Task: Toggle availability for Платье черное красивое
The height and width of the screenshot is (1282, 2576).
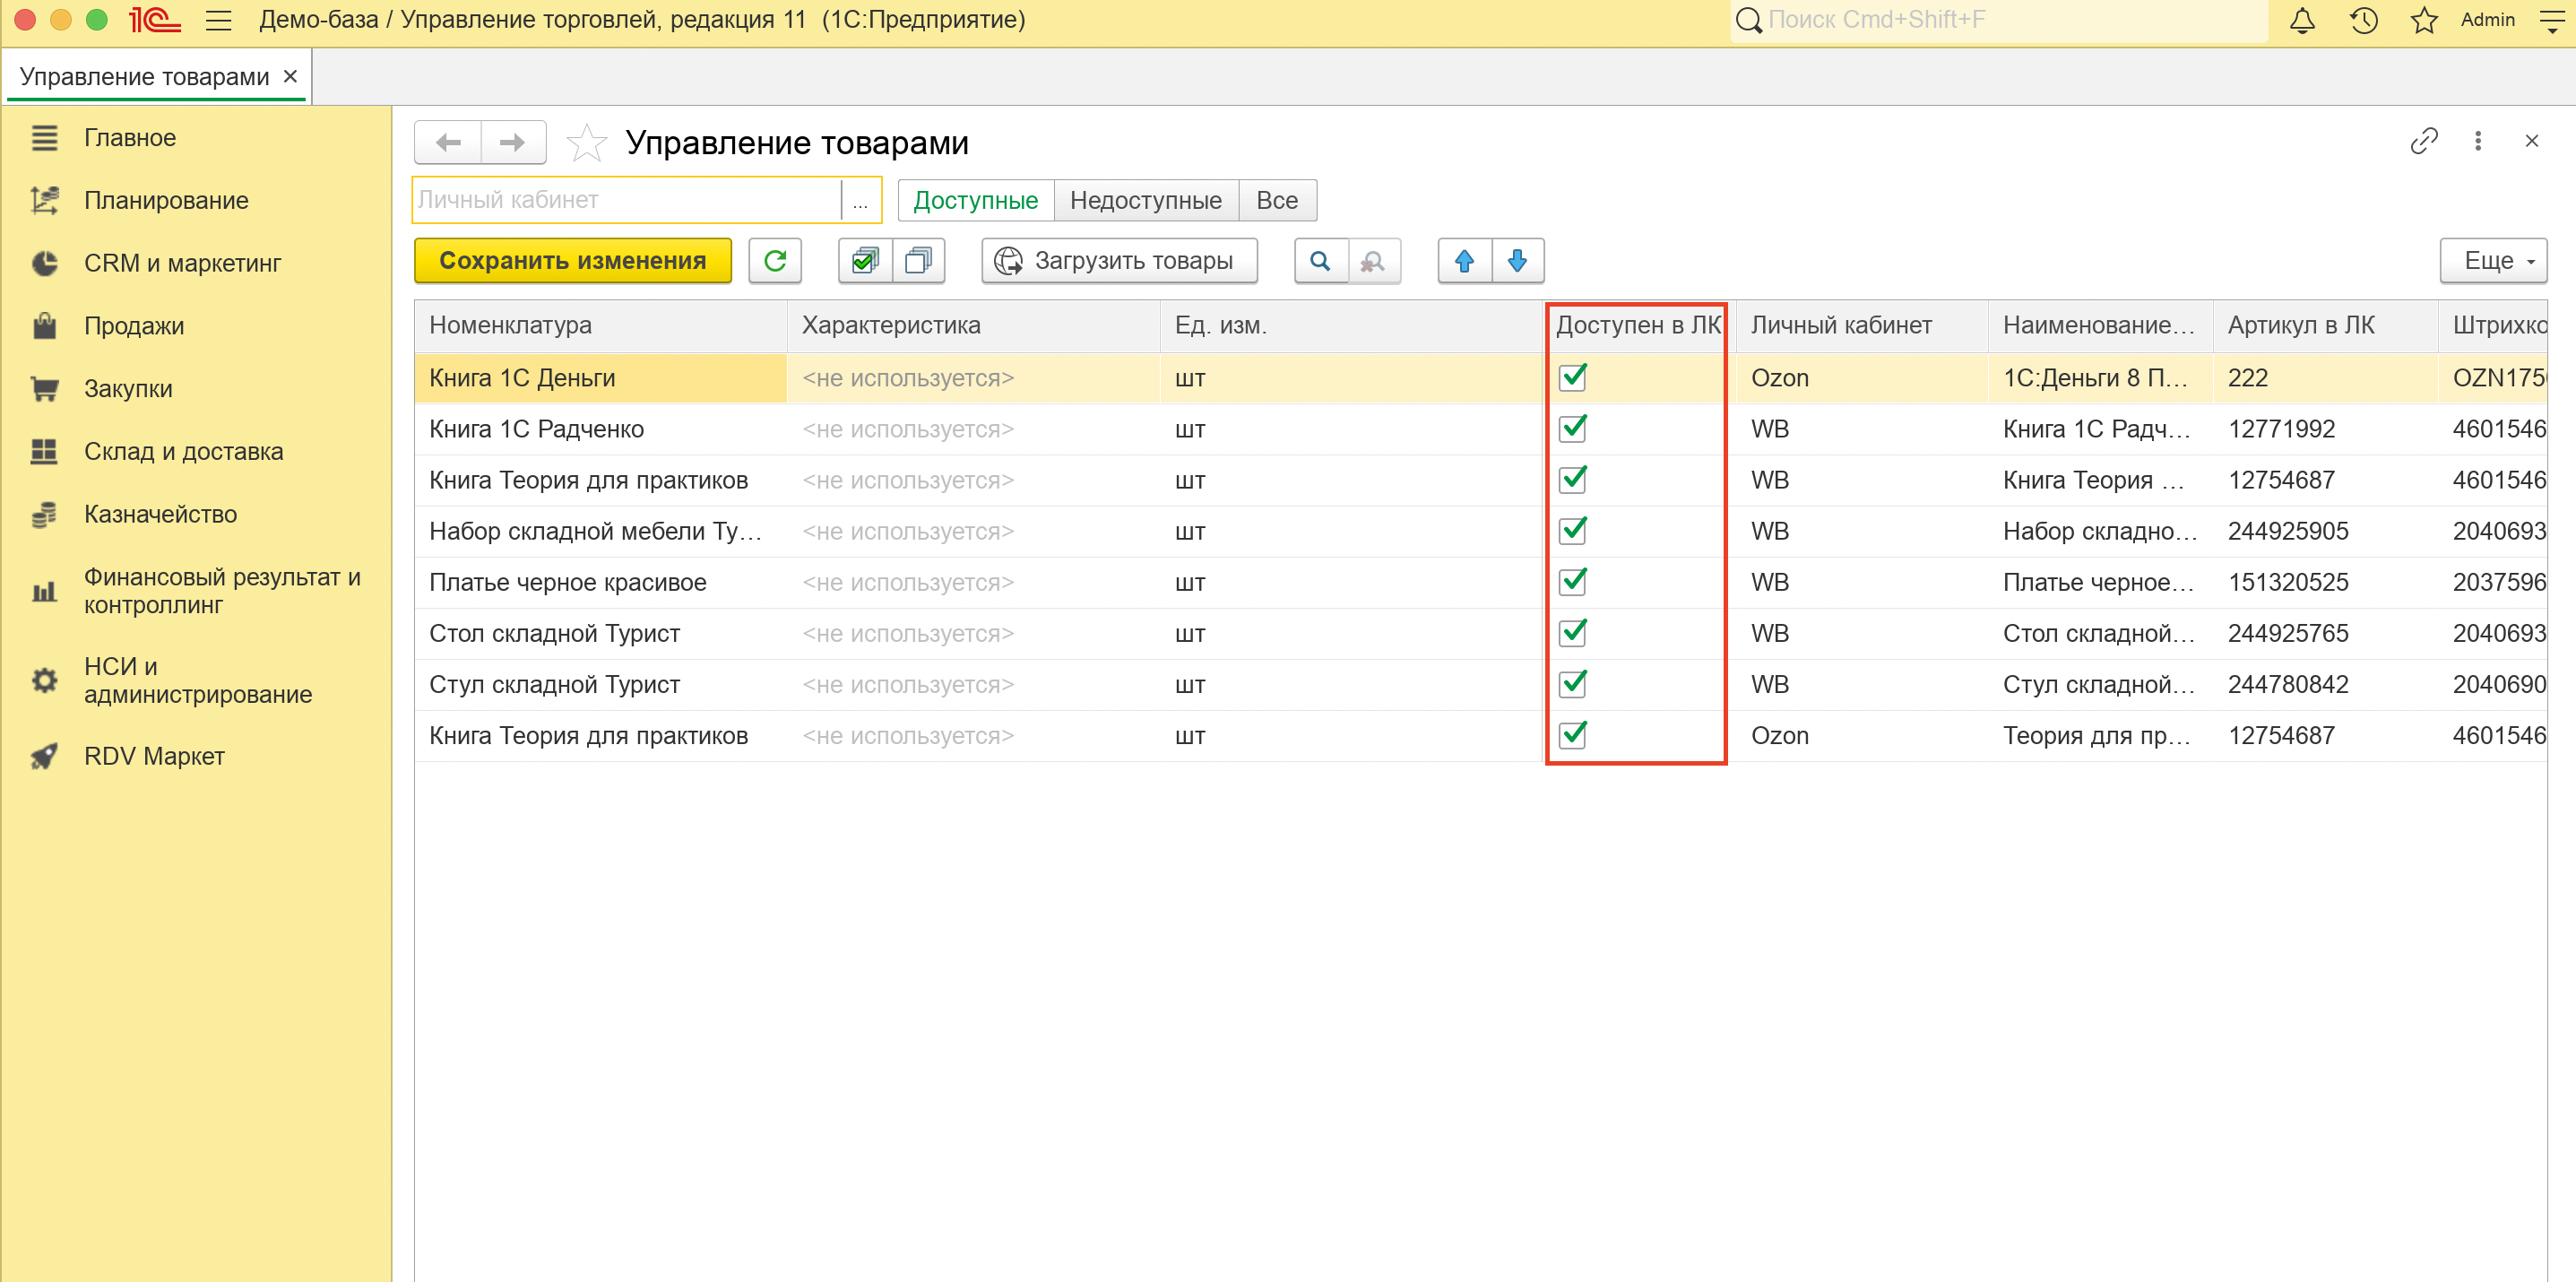Action: (x=1572, y=582)
